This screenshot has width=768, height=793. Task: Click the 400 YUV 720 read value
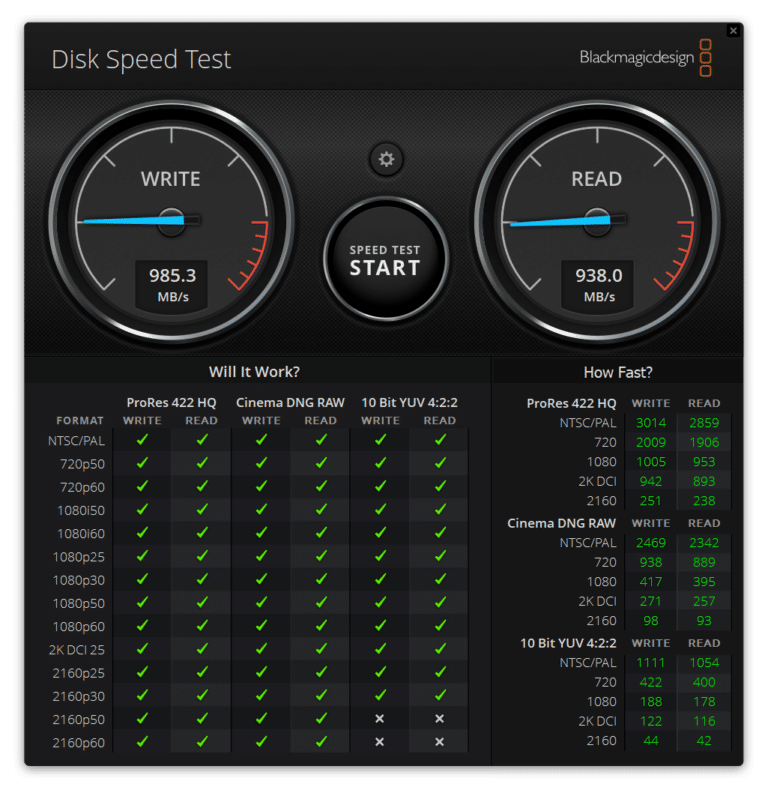(704, 682)
